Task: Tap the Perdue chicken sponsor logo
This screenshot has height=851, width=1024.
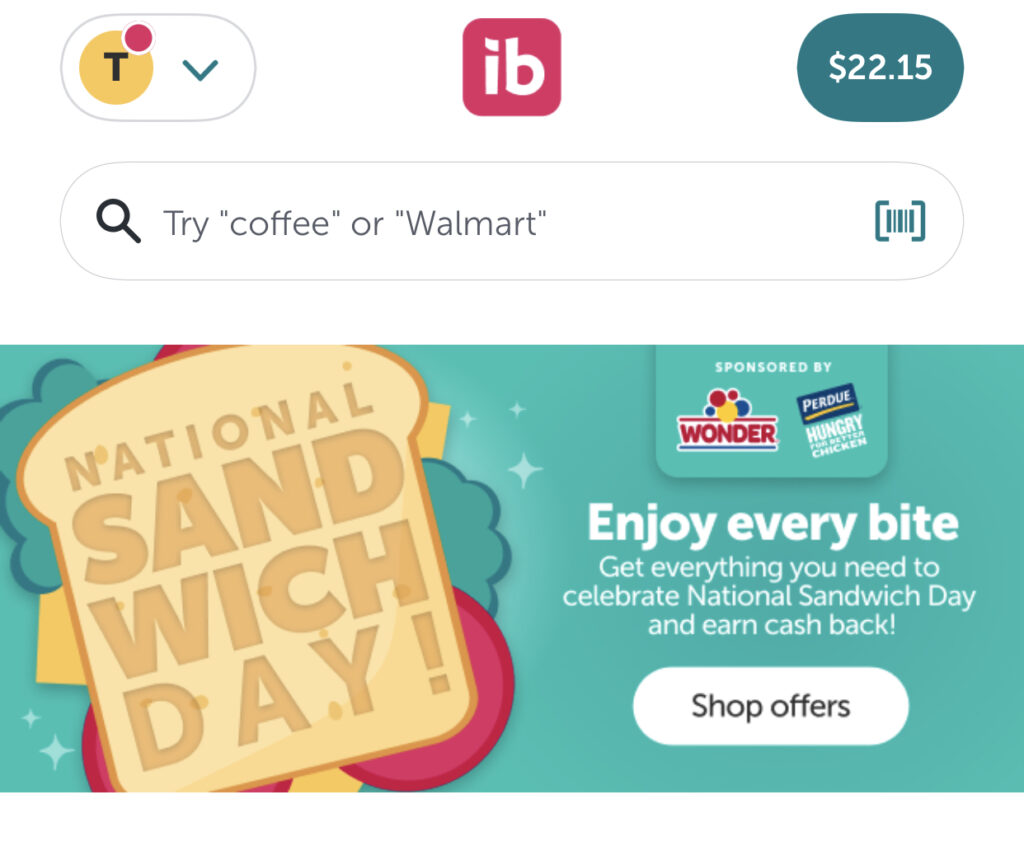Action: [x=831, y=418]
